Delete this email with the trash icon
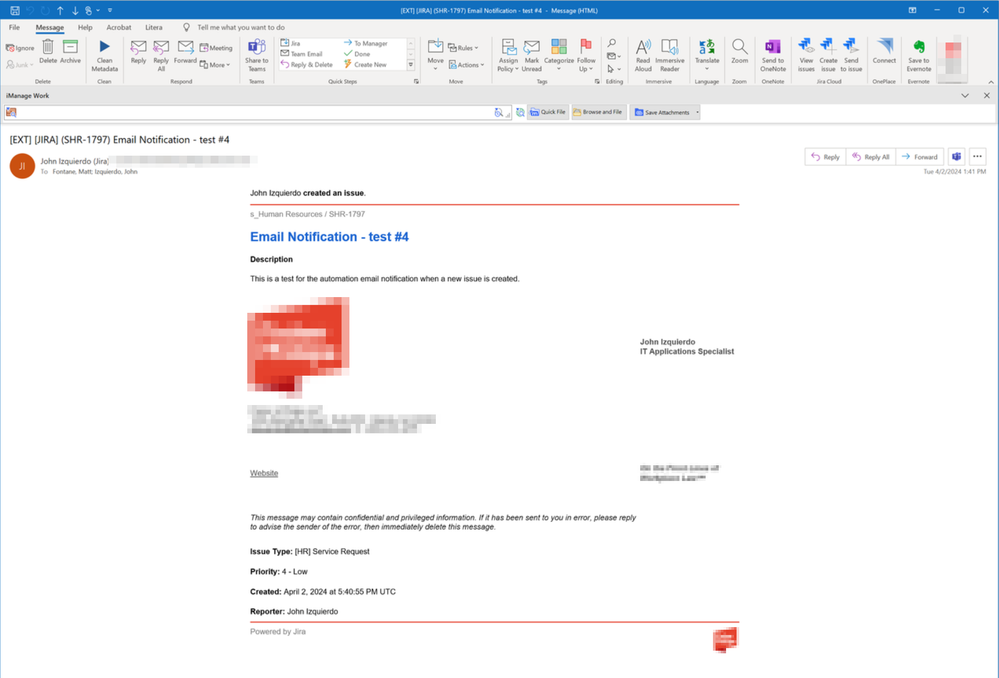Viewport: 999px width, 678px height. 48,52
